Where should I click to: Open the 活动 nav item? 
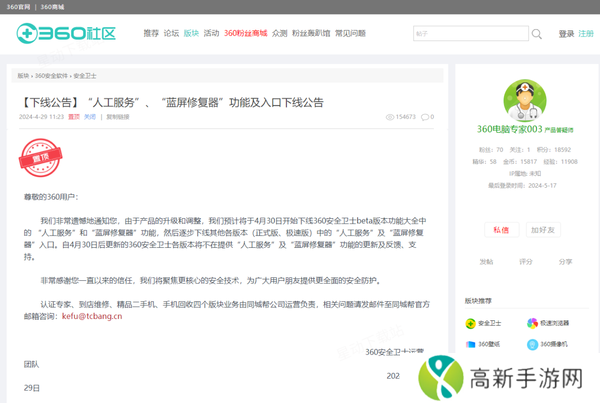[211, 33]
